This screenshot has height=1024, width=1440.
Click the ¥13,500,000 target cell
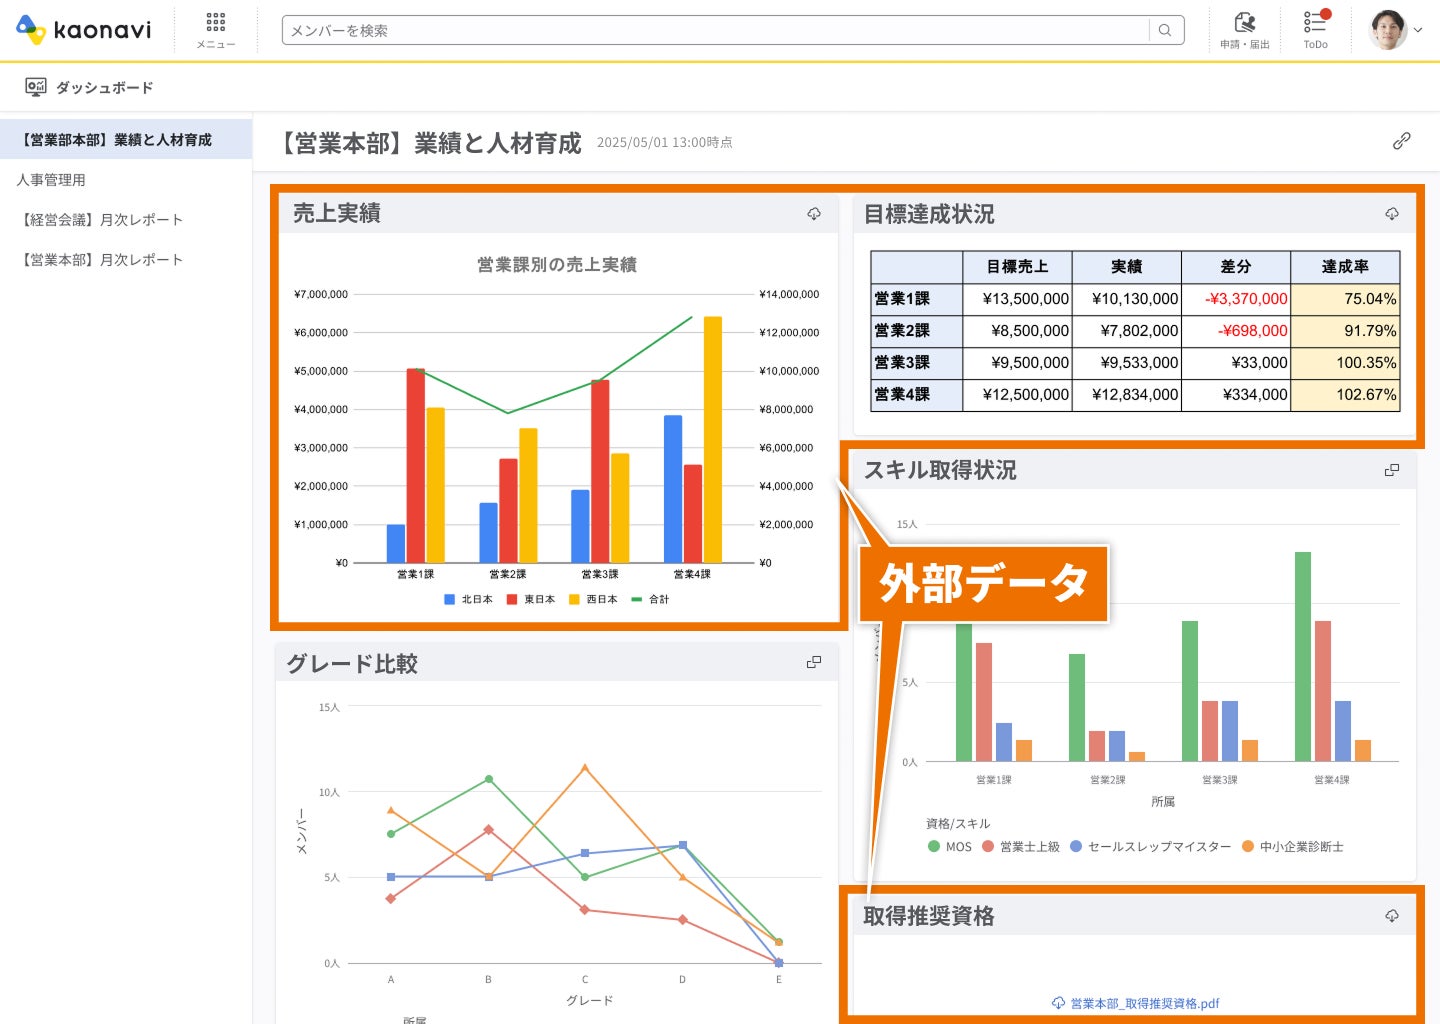(1017, 299)
